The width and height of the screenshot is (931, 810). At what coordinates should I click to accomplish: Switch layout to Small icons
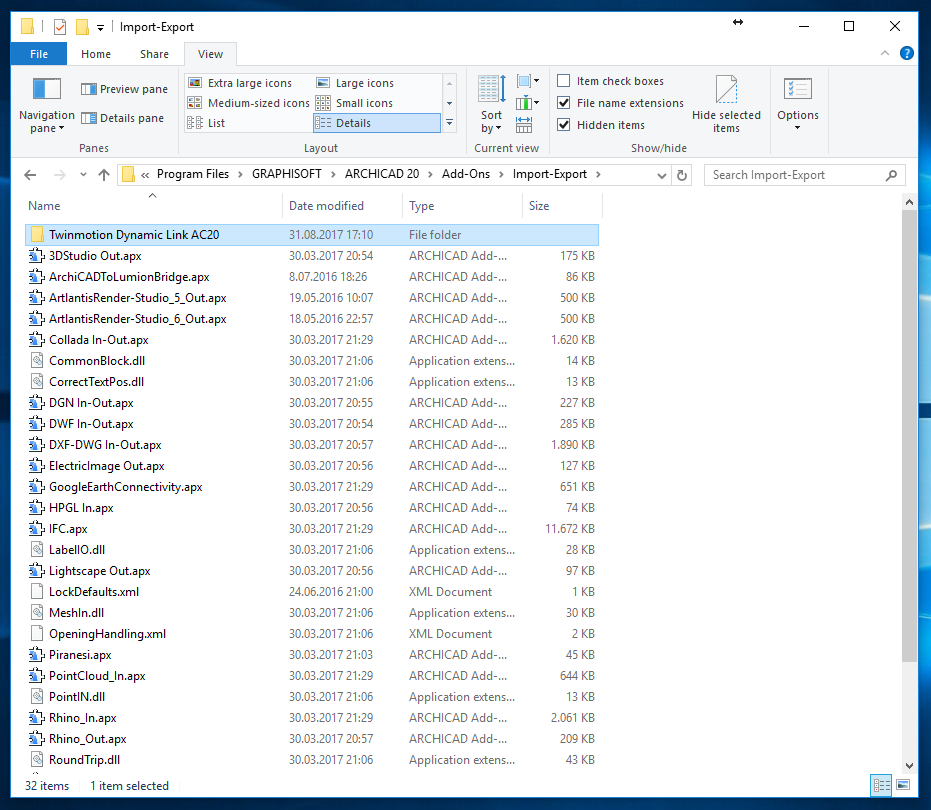354,103
